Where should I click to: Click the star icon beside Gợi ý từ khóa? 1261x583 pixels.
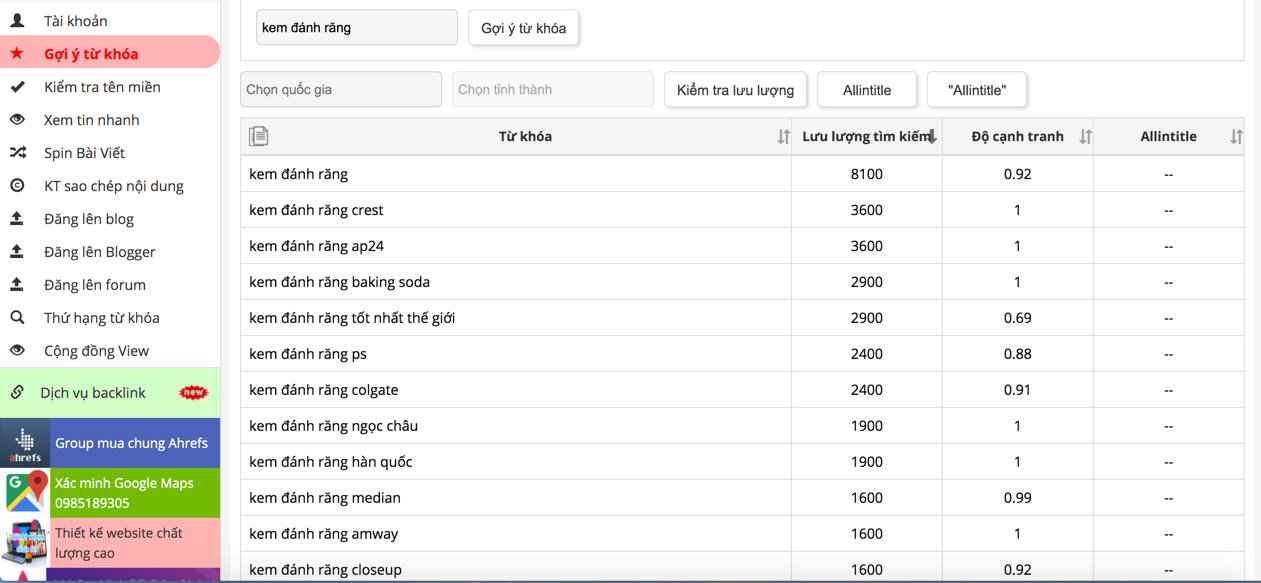click(x=17, y=53)
